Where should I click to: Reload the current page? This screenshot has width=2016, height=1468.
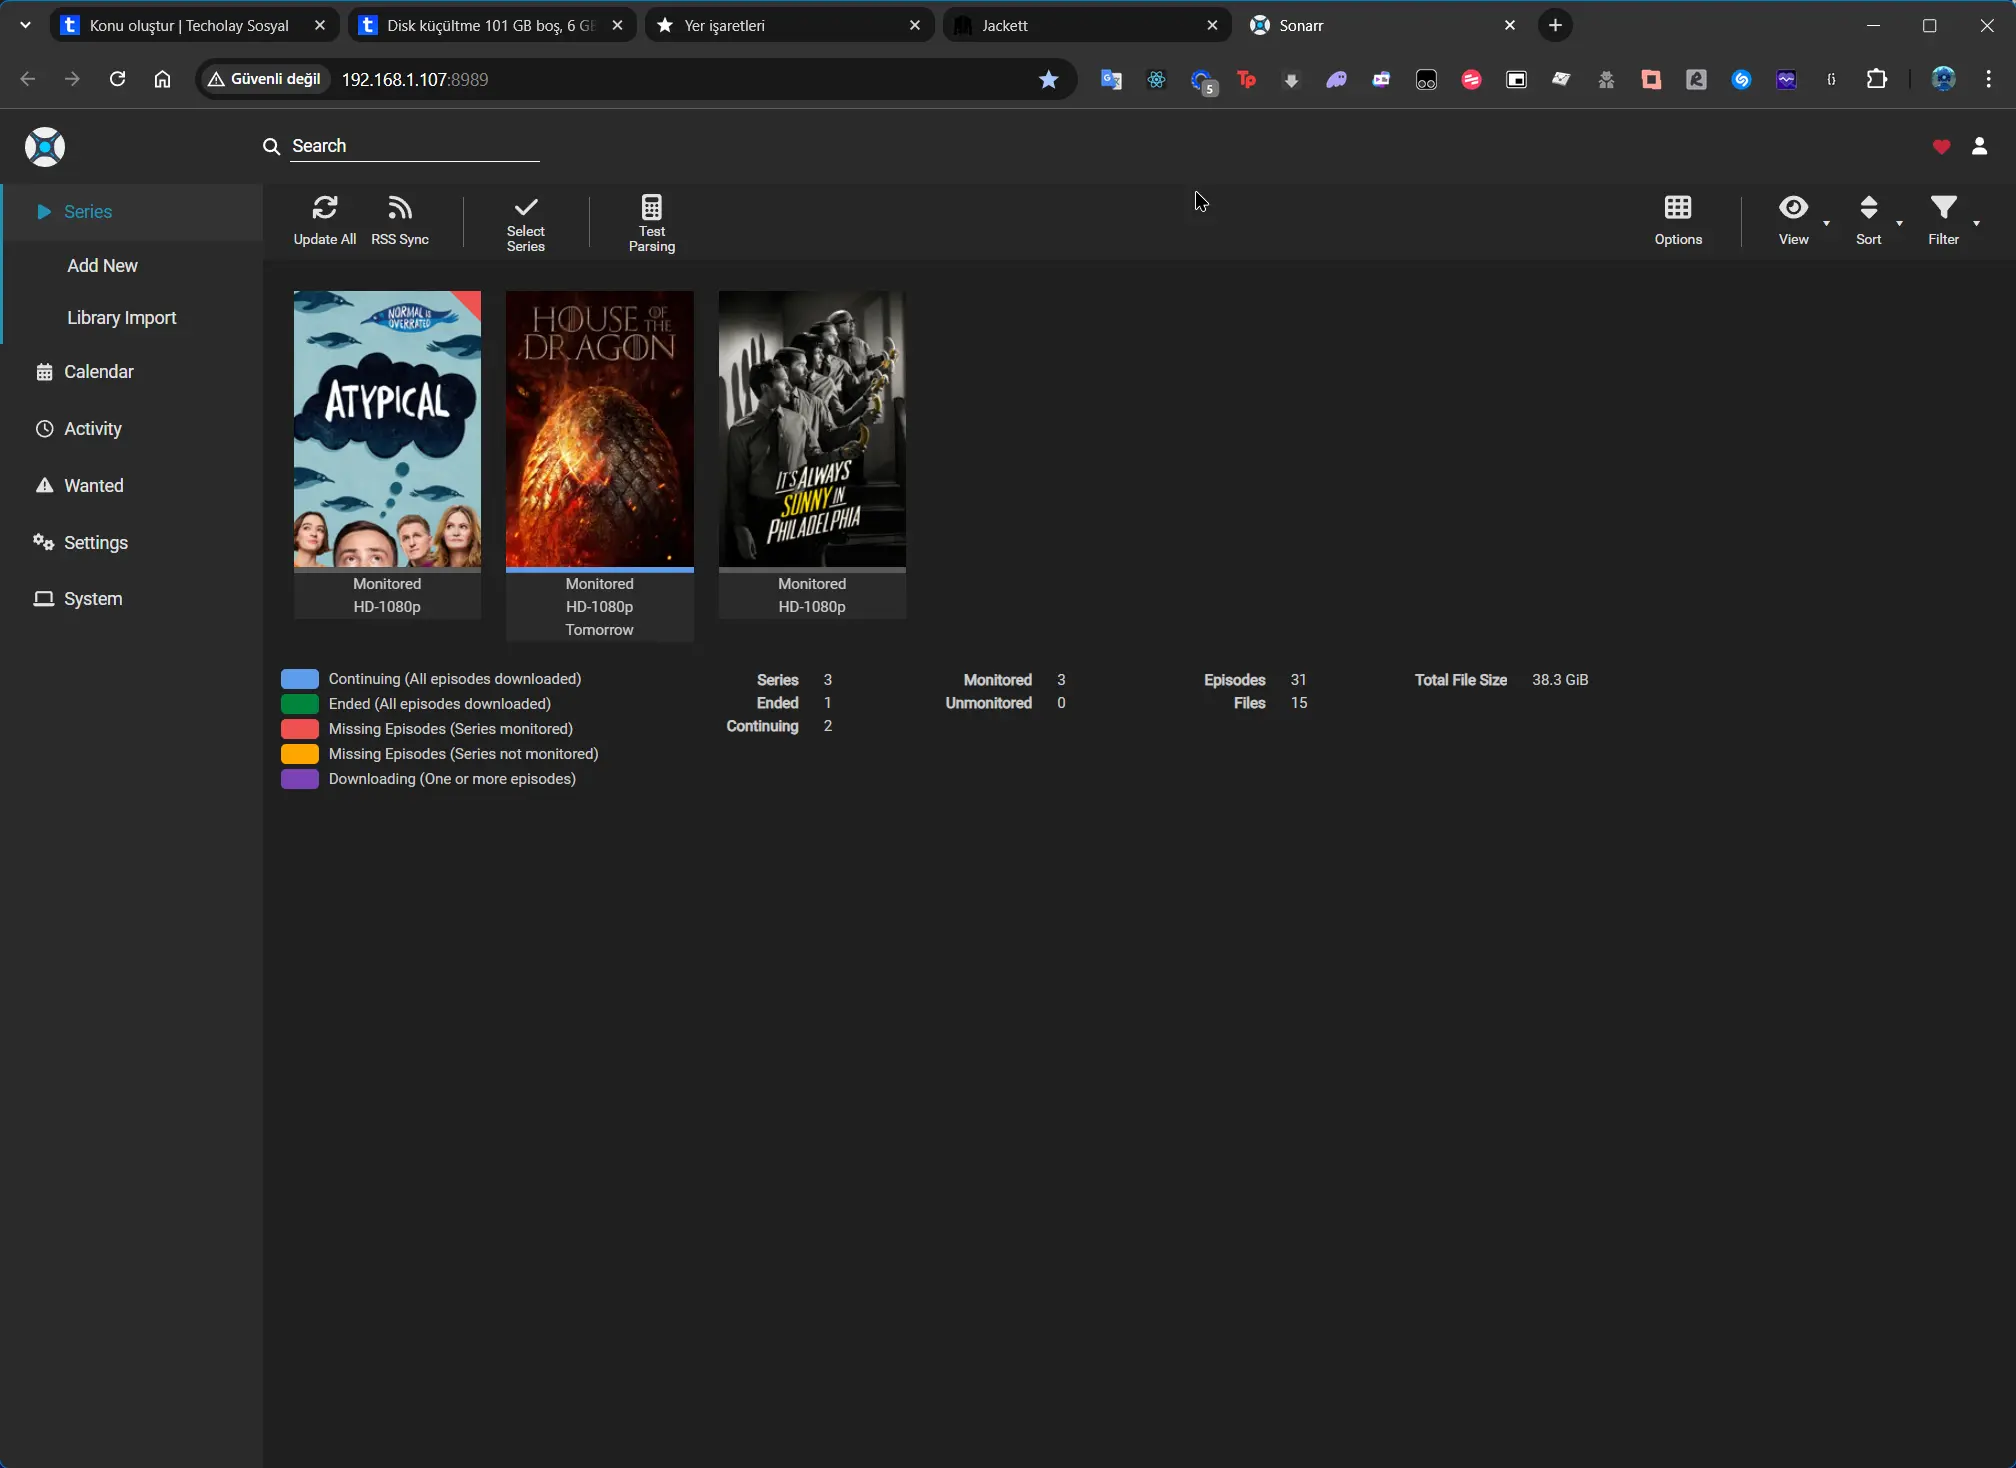117,79
